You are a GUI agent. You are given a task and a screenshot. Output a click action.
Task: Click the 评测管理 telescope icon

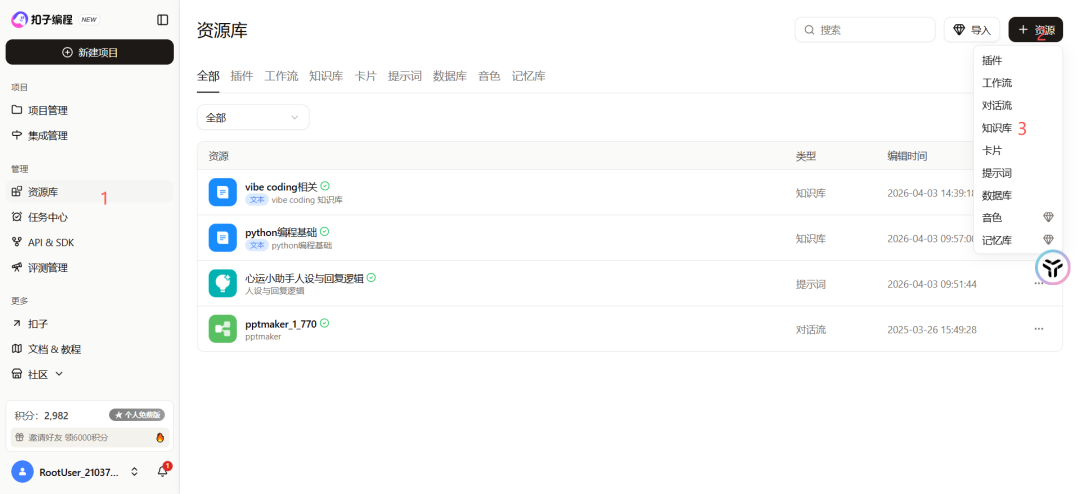[x=17, y=267]
